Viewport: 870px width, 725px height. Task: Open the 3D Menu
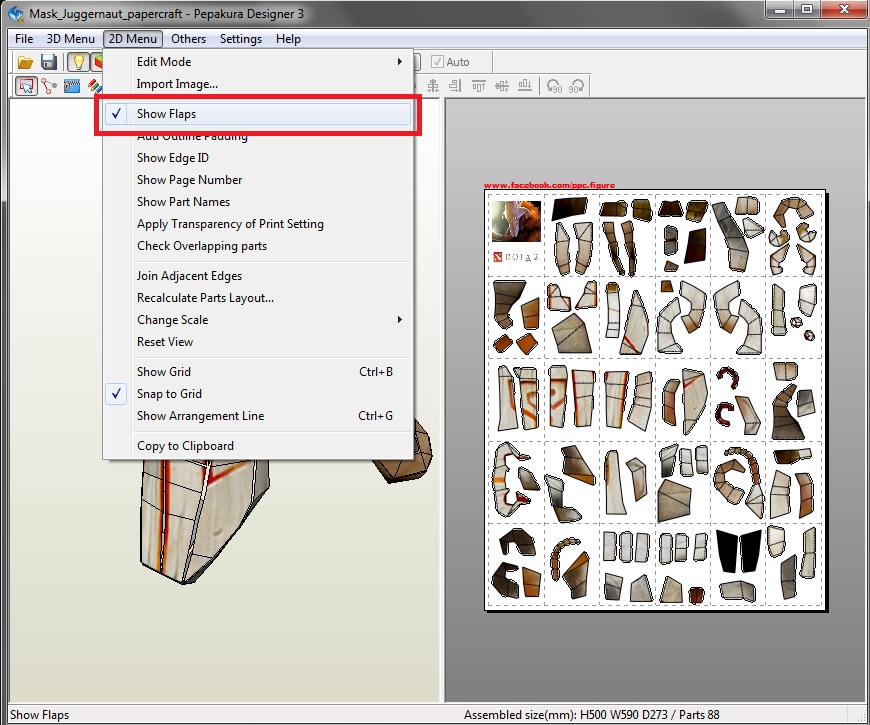[70, 39]
